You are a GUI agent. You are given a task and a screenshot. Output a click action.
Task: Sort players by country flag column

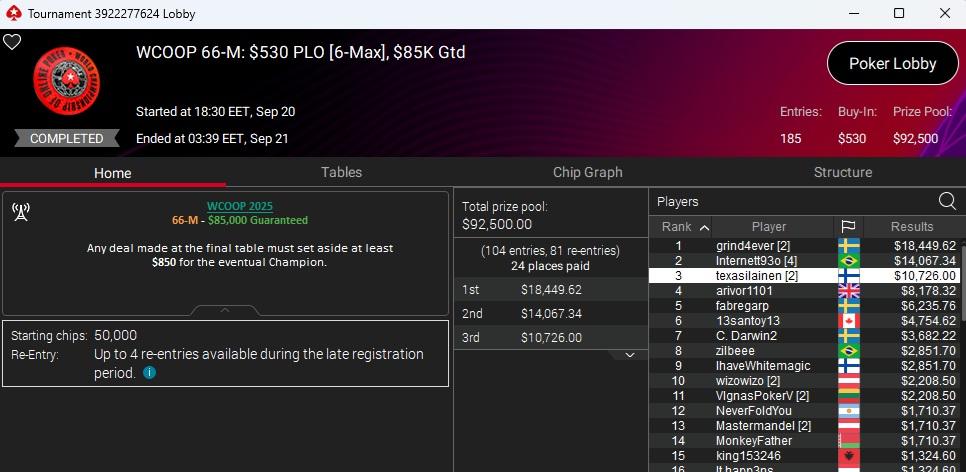[x=848, y=227]
